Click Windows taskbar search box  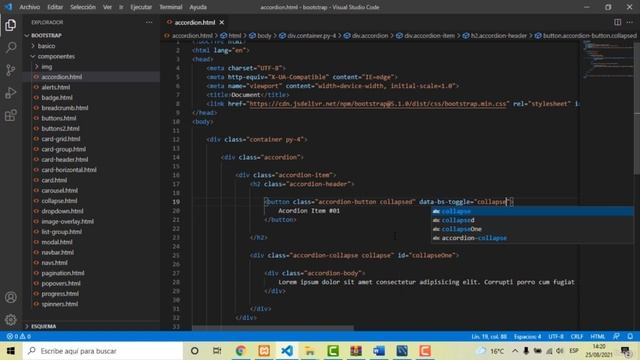103,351
